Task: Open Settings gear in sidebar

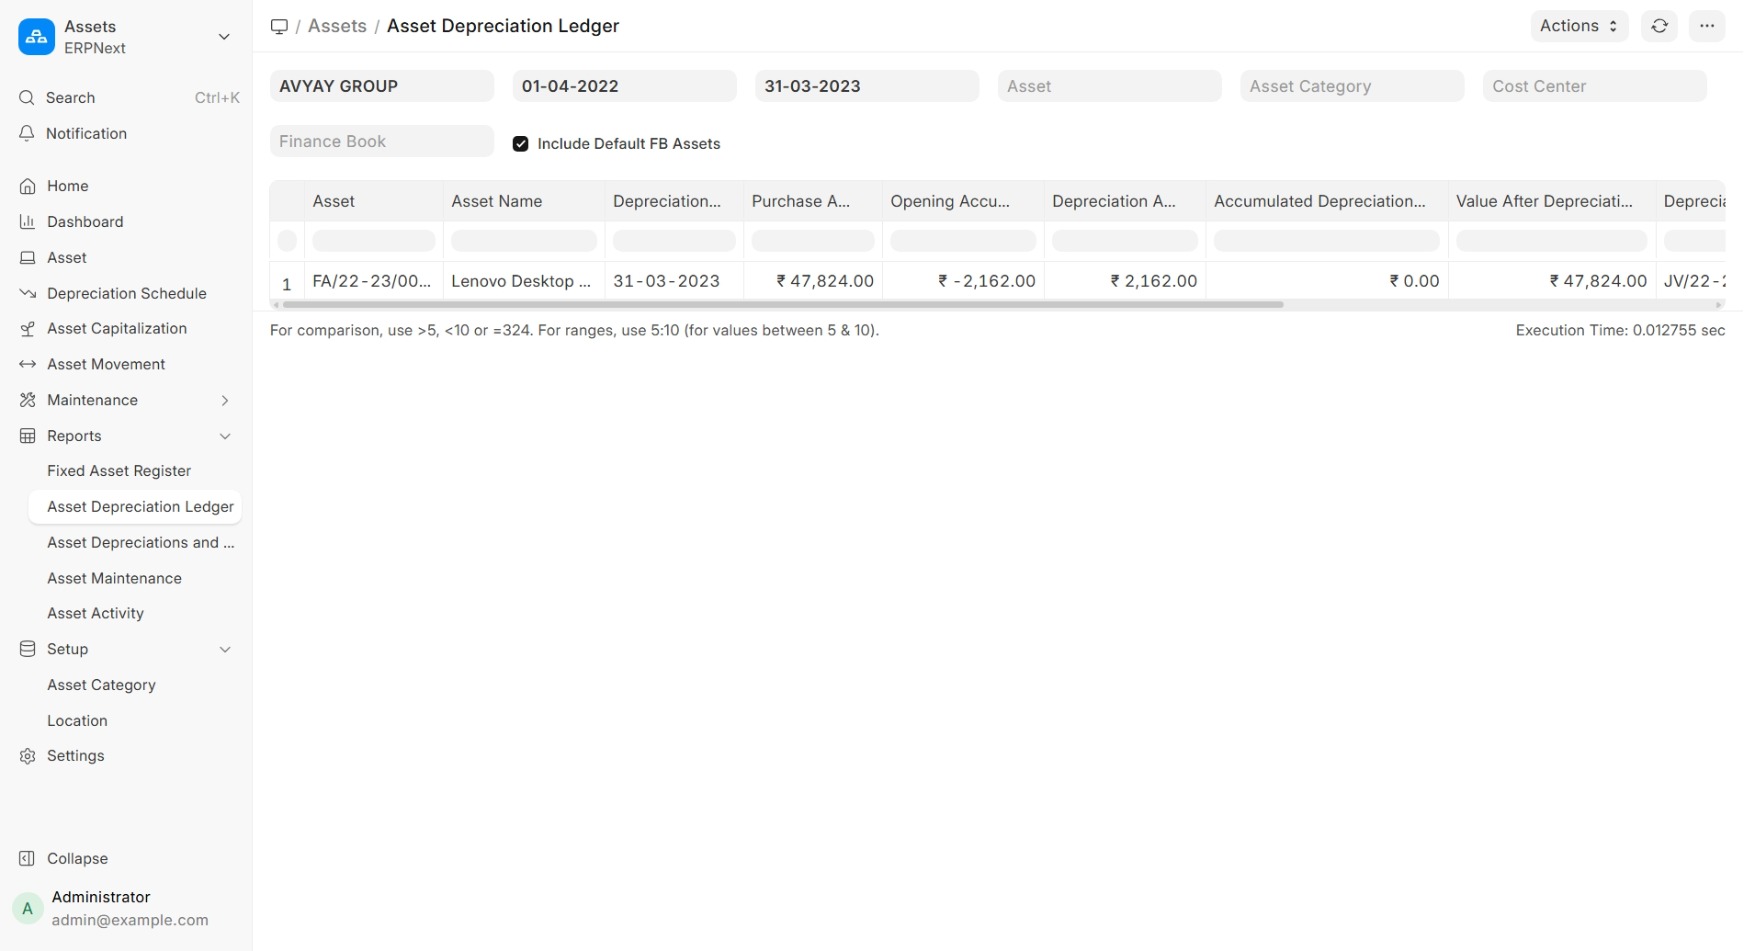Action: pyautogui.click(x=27, y=756)
